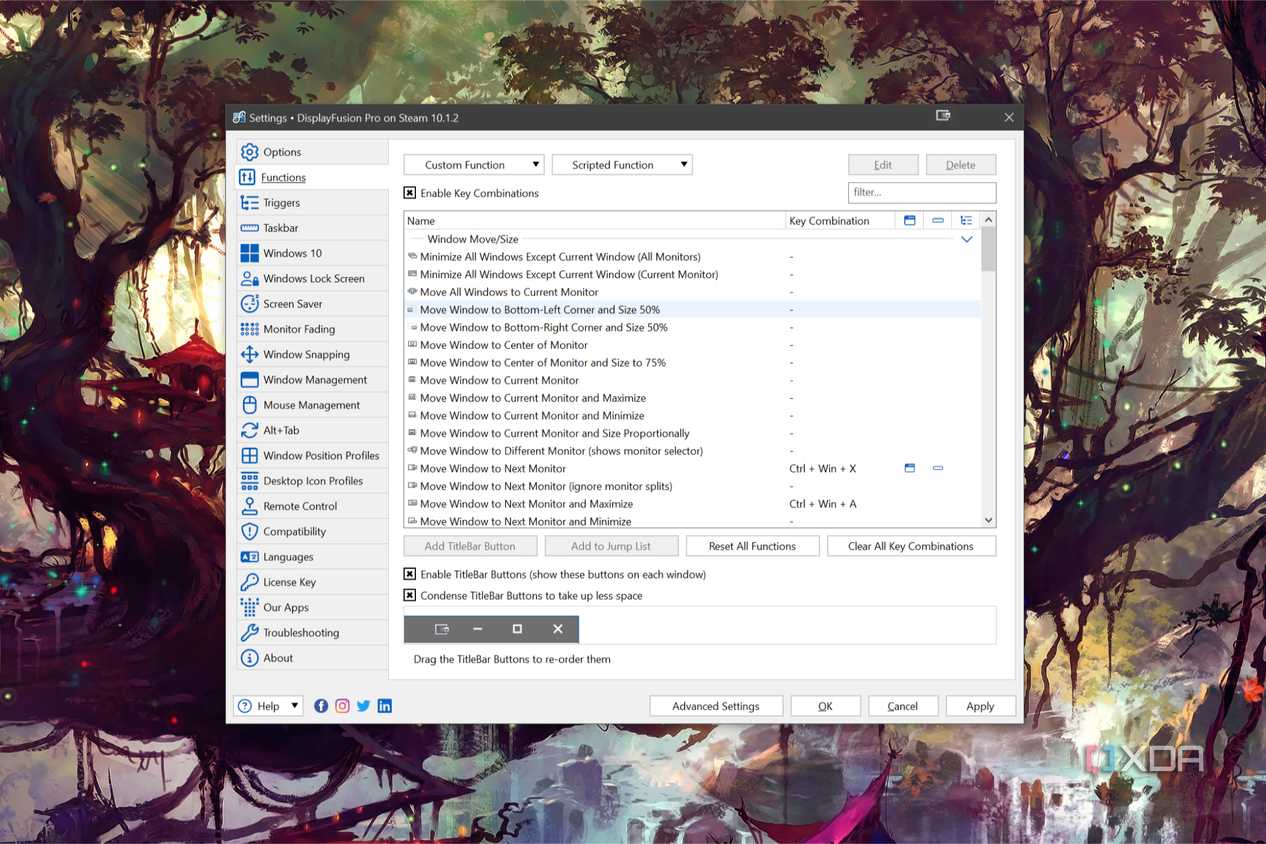Click the Screen Saver icon

point(249,304)
